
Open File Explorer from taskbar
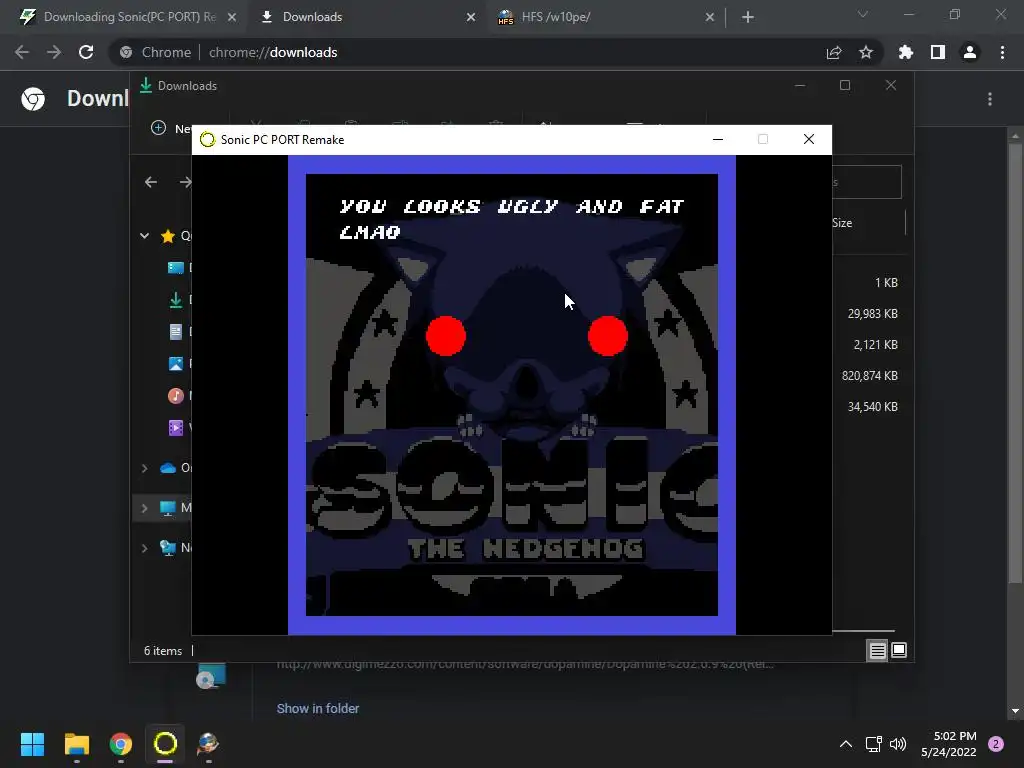coord(77,744)
